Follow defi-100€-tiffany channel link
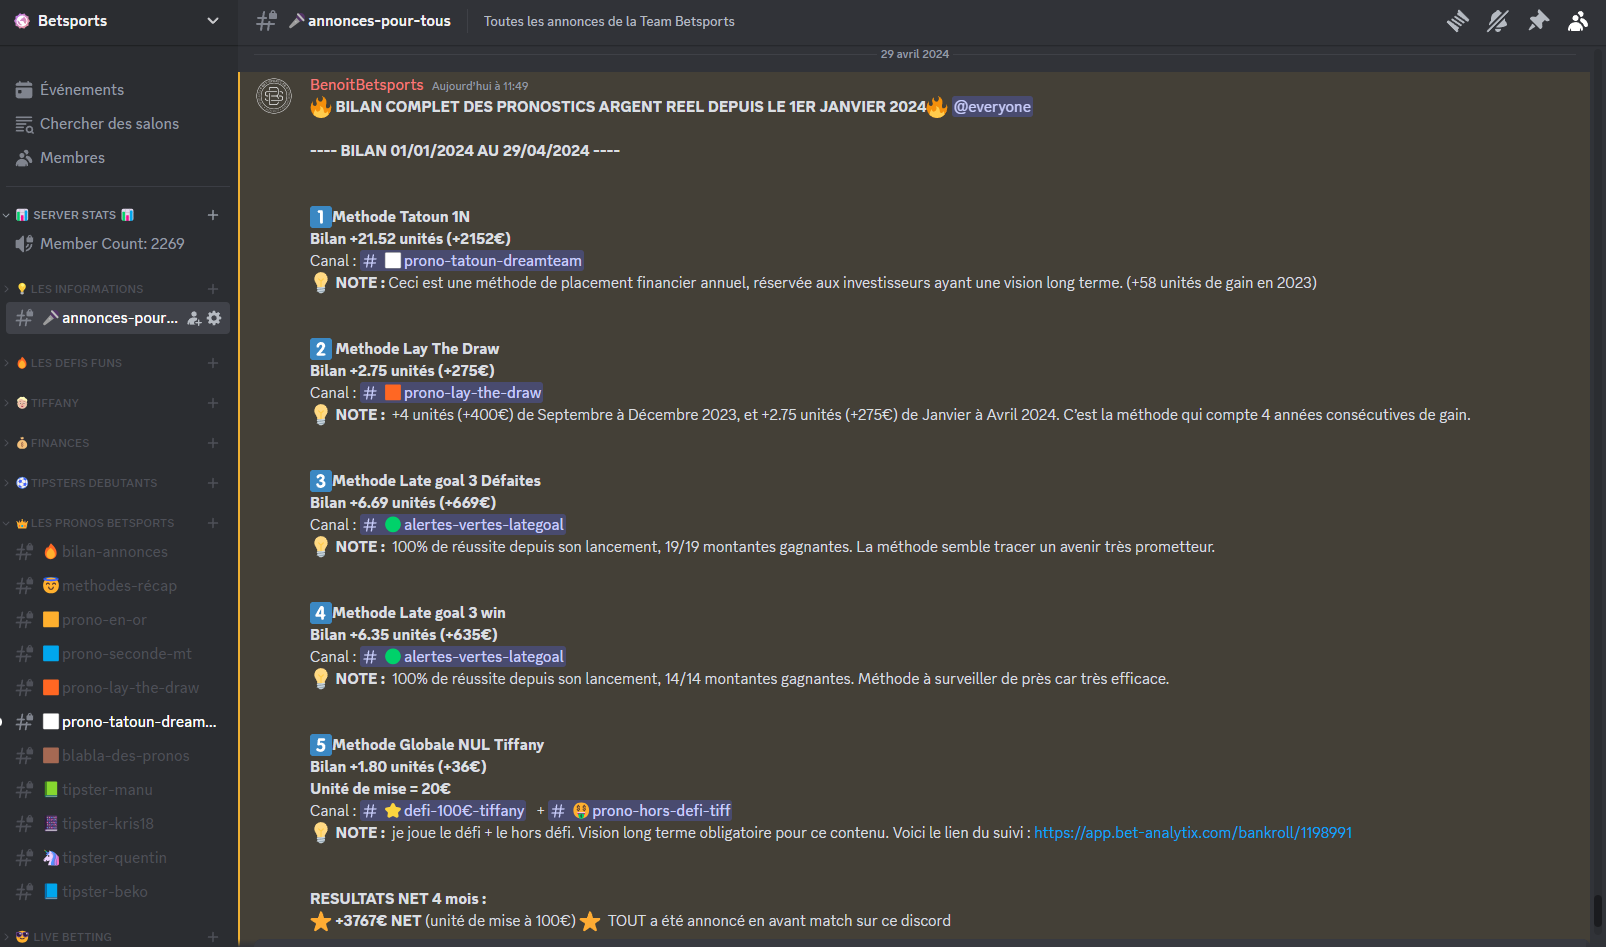The height and width of the screenshot is (947, 1606). 443,811
